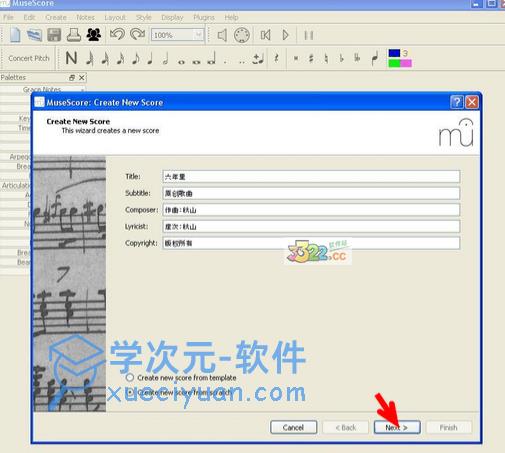Click the Subtitle input field
Image resolution: width=505 pixels, height=453 pixels.
(311, 193)
